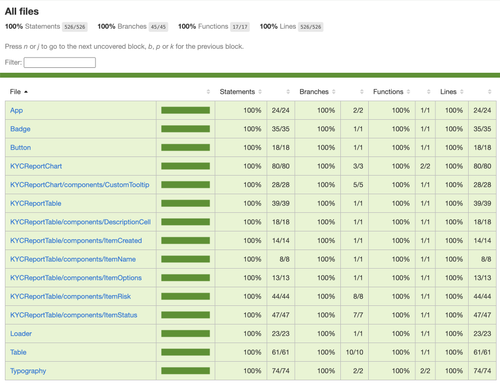The image size is (500, 383).
Task: Select 8/8 branches in ItemRisk row
Action: coord(358,296)
